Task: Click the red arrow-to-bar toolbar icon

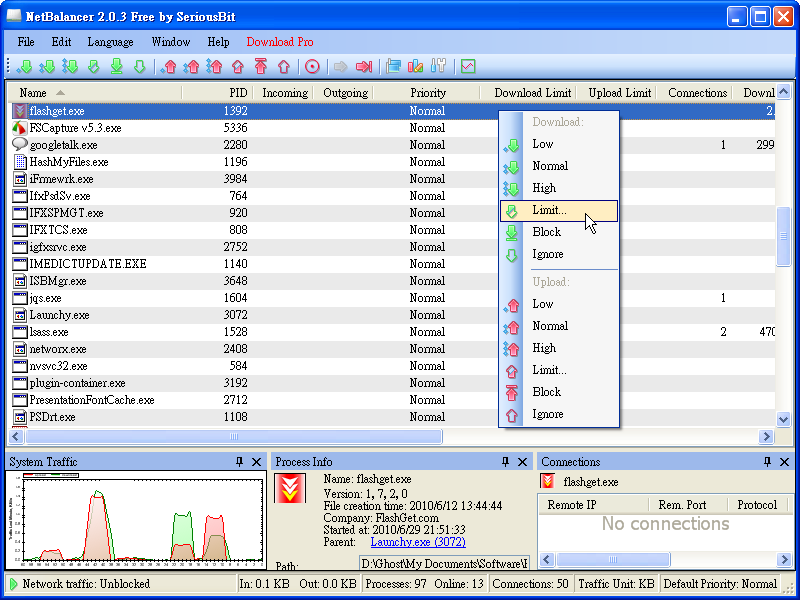Action: (x=364, y=66)
